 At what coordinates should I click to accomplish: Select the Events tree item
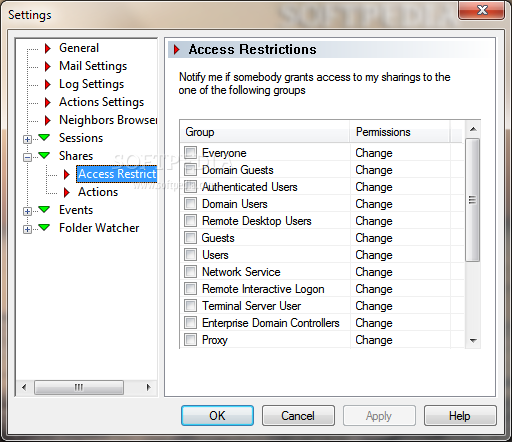pos(76,210)
